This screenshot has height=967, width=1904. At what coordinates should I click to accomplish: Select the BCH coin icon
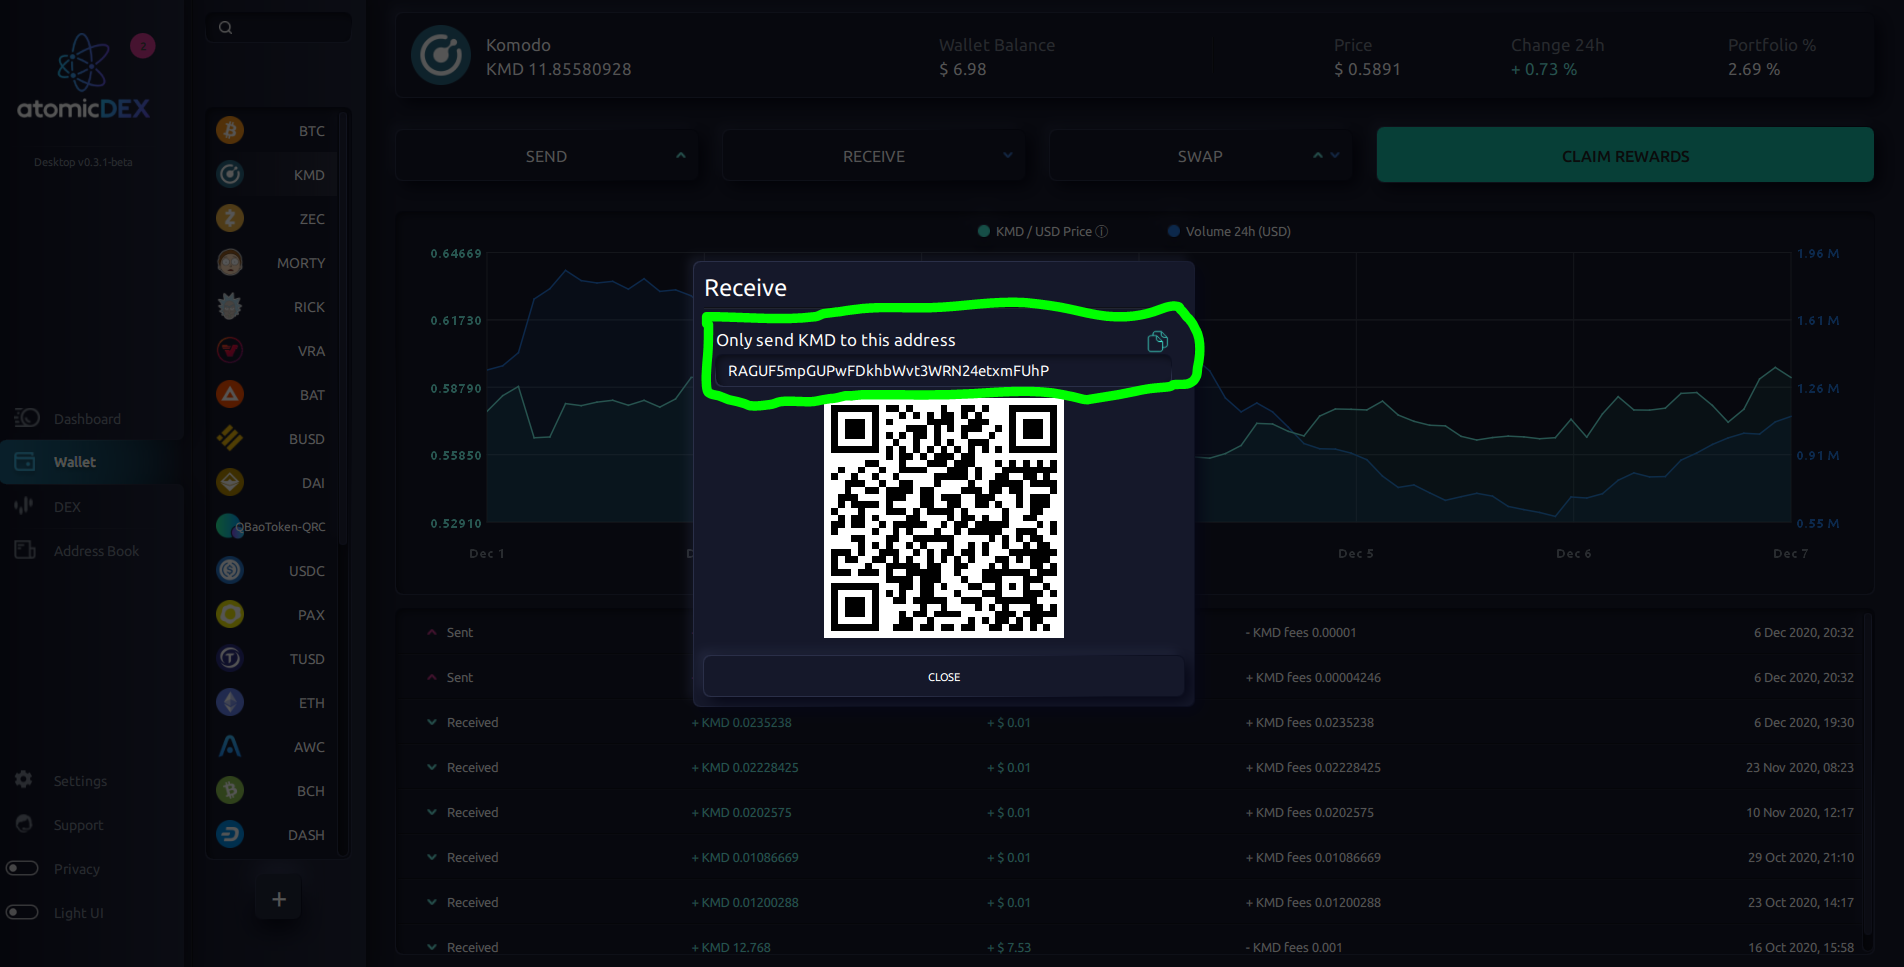230,790
